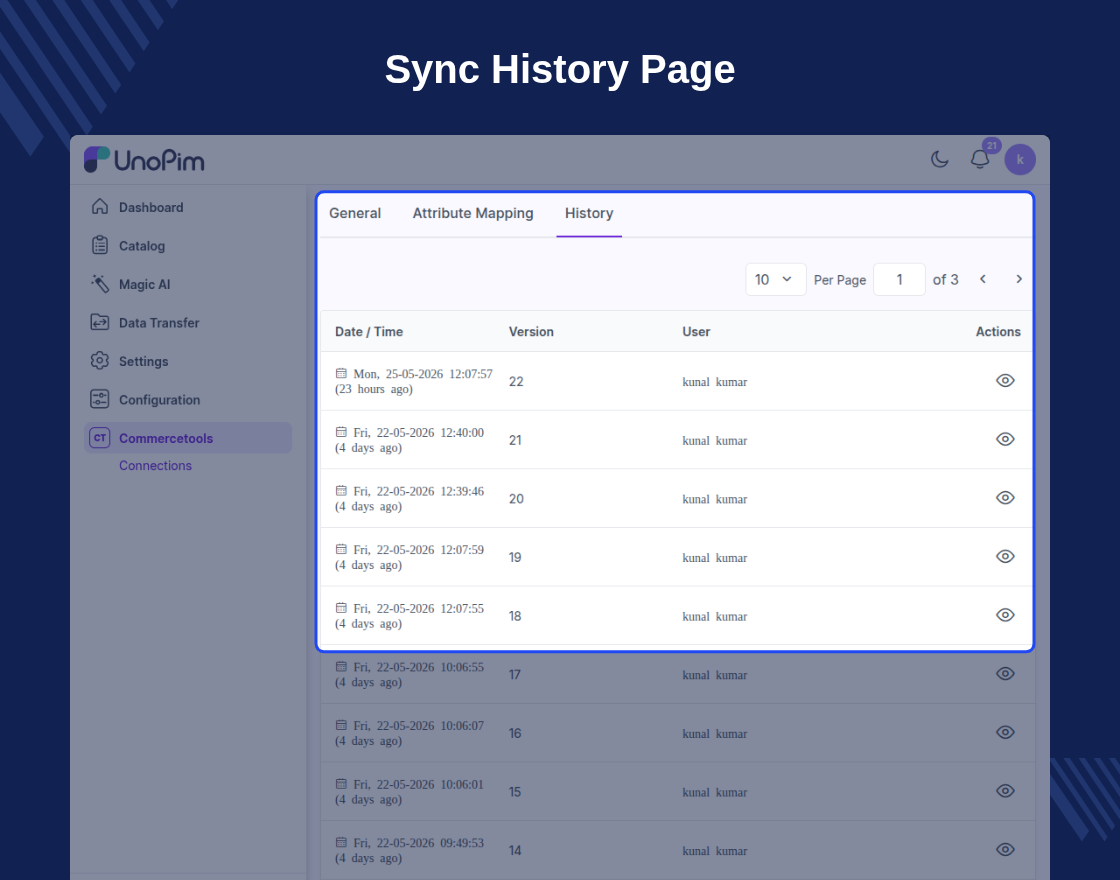
Task: Click the notification count badge 21
Action: click(x=991, y=145)
